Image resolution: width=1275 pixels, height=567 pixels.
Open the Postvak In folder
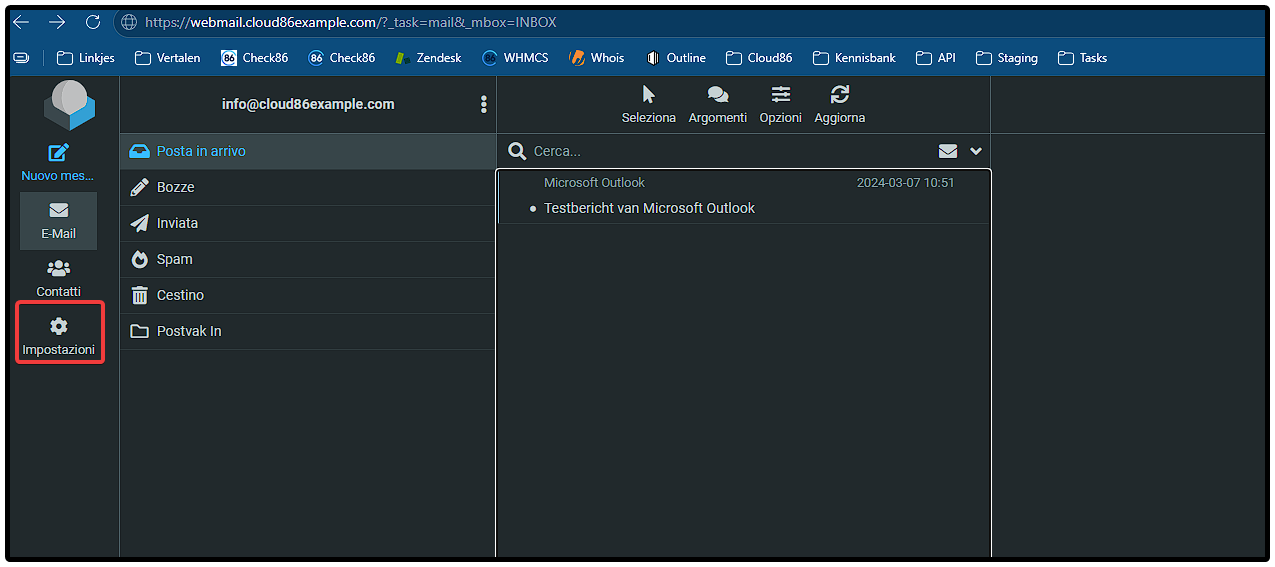[x=308, y=331]
